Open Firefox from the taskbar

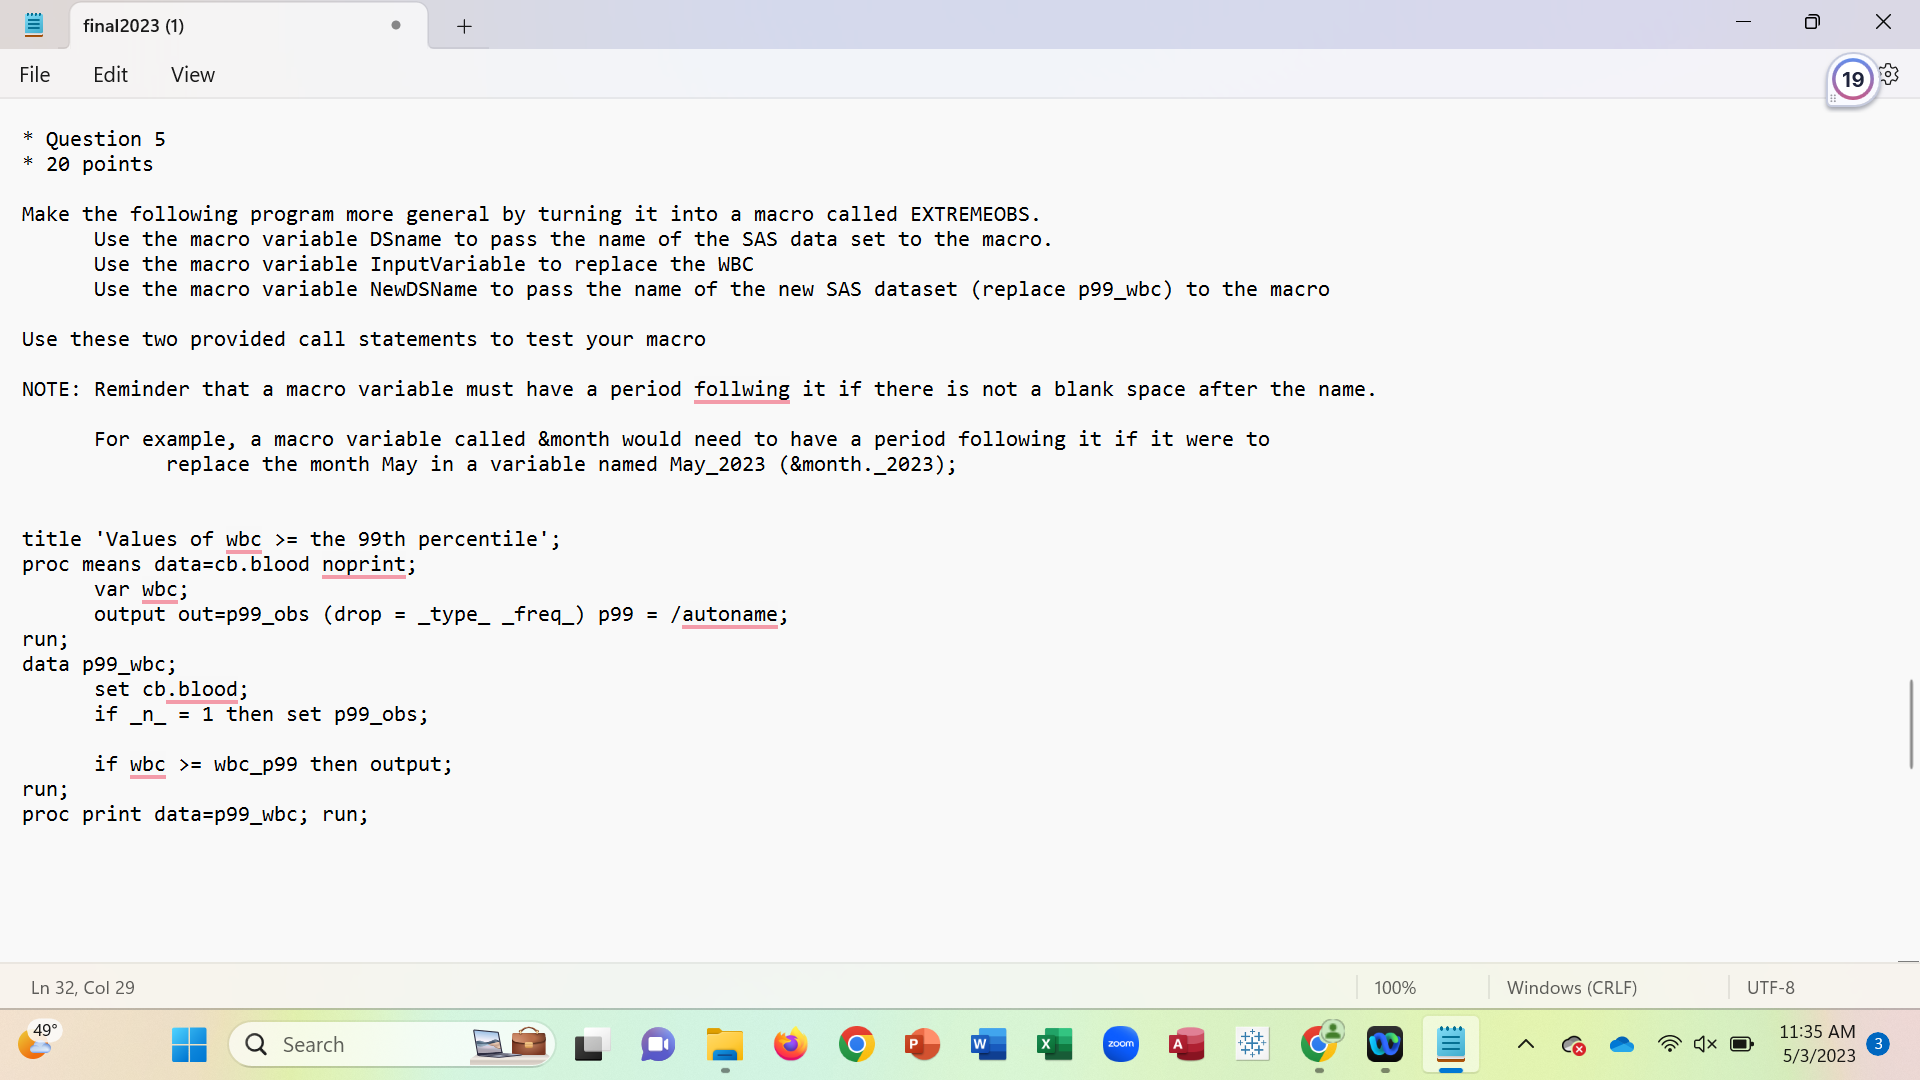coord(790,1044)
